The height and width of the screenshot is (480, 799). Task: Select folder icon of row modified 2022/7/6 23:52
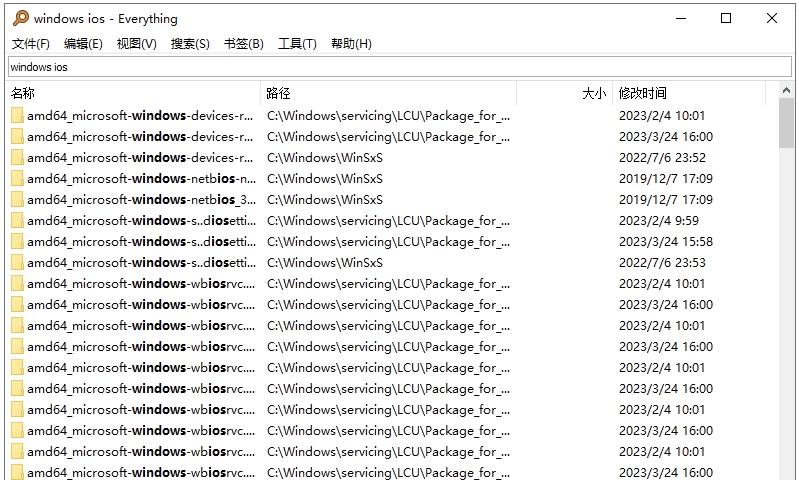point(17,157)
